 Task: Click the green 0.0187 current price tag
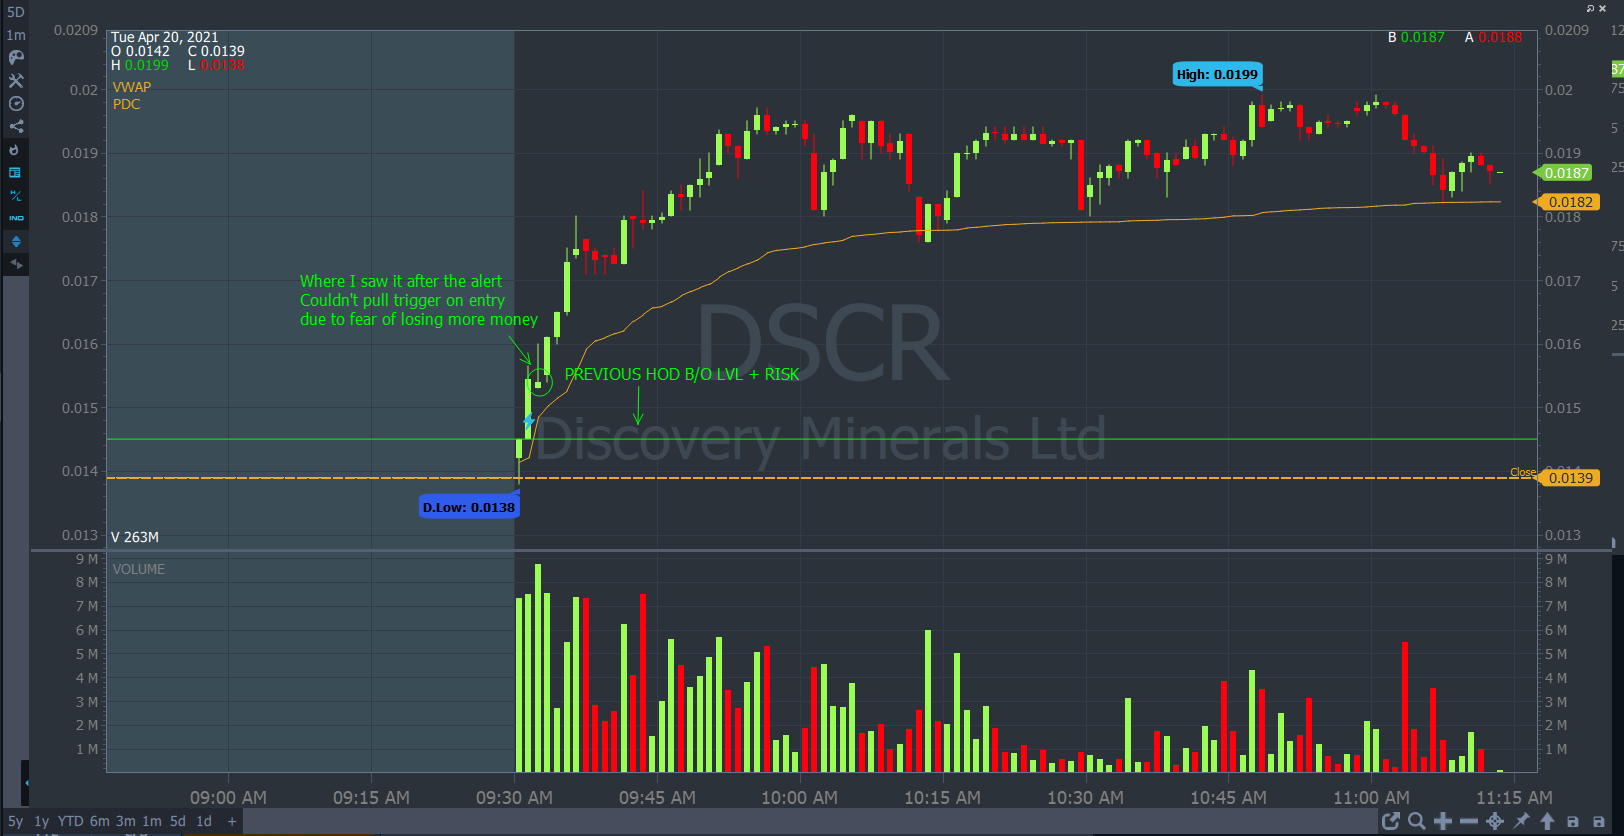coord(1563,173)
